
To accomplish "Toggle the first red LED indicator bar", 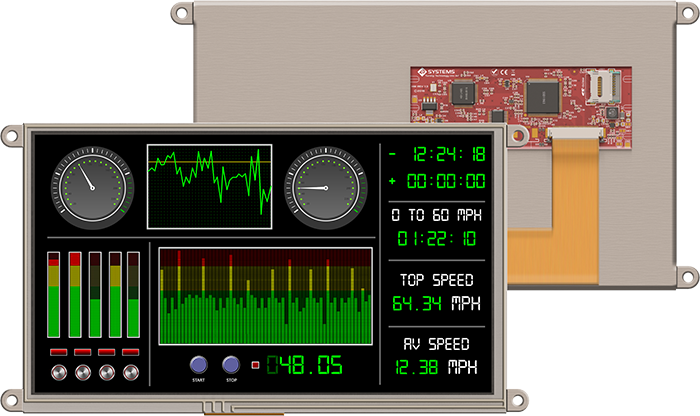I will pos(54,352).
